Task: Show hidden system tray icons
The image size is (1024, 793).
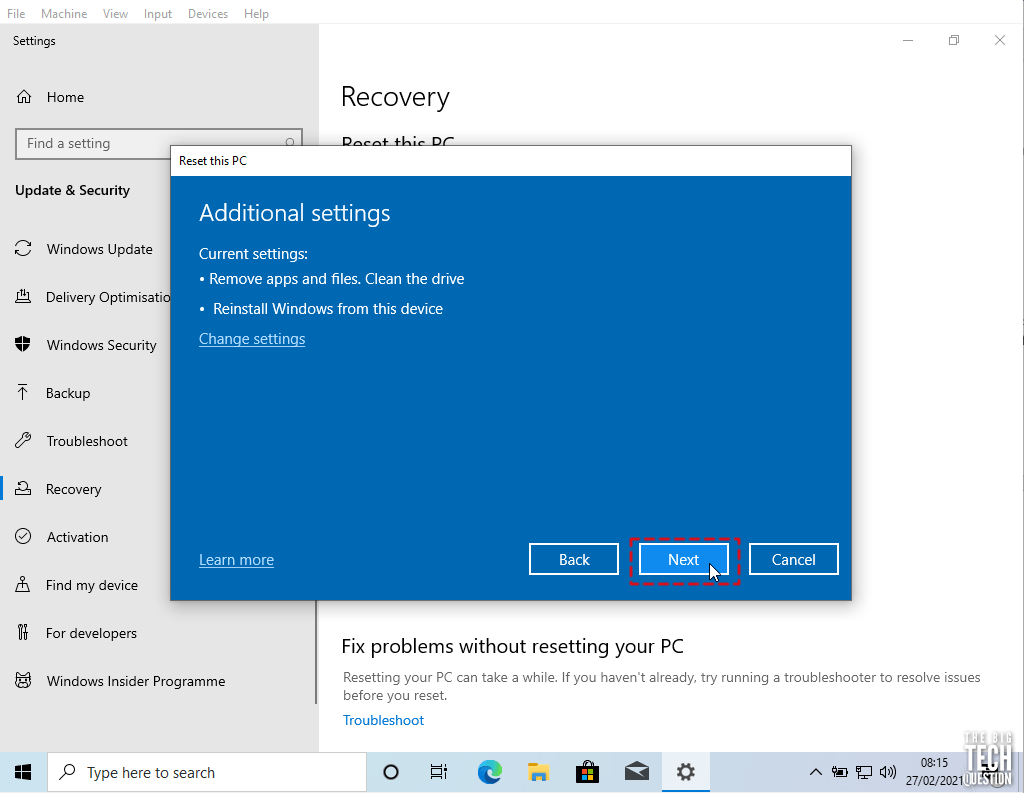Action: (x=816, y=772)
